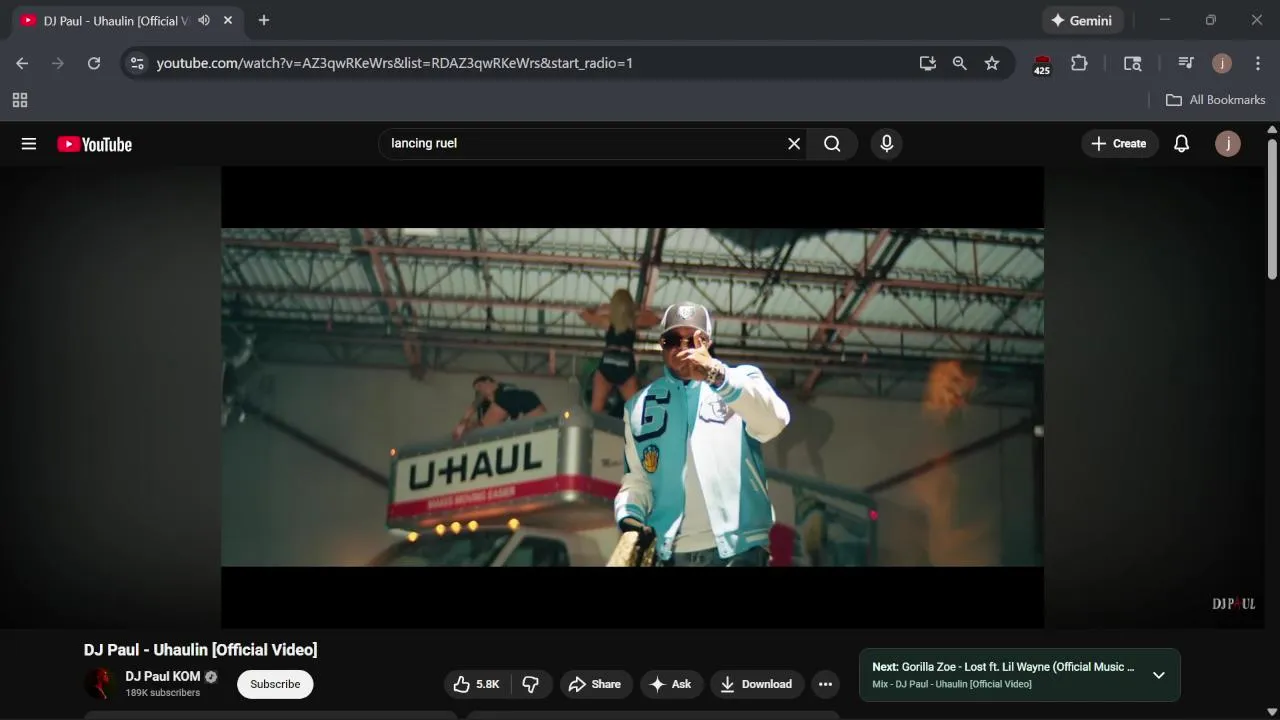Start voice search with the microphone
The height and width of the screenshot is (720, 1280).
click(886, 144)
